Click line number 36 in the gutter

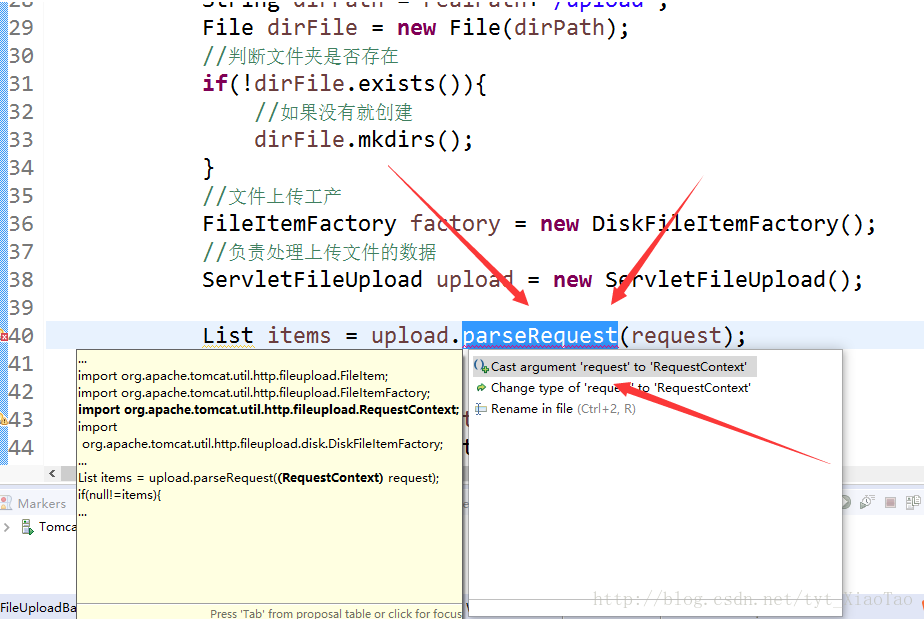(x=21, y=224)
